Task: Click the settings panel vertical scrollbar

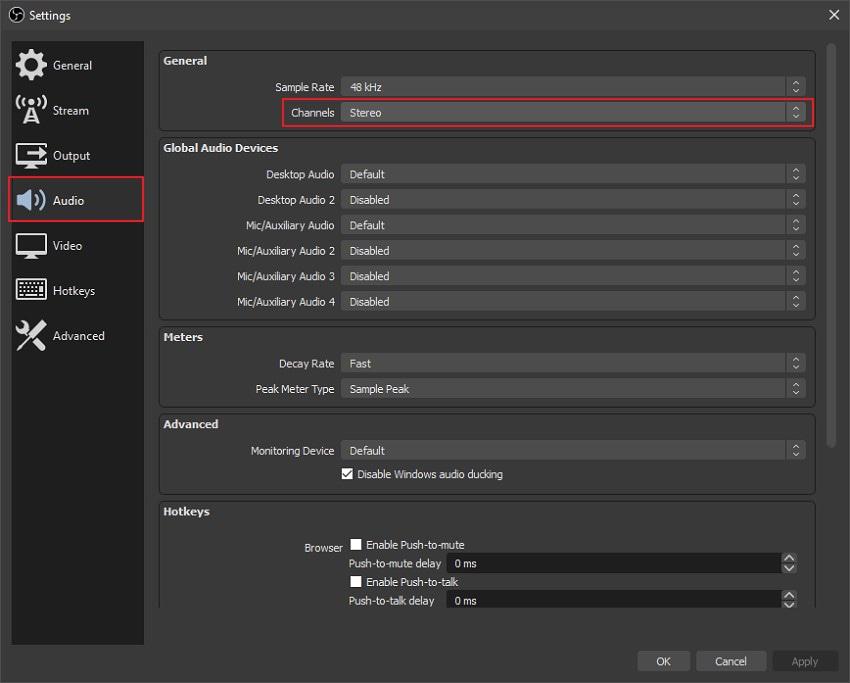Action: (x=831, y=245)
